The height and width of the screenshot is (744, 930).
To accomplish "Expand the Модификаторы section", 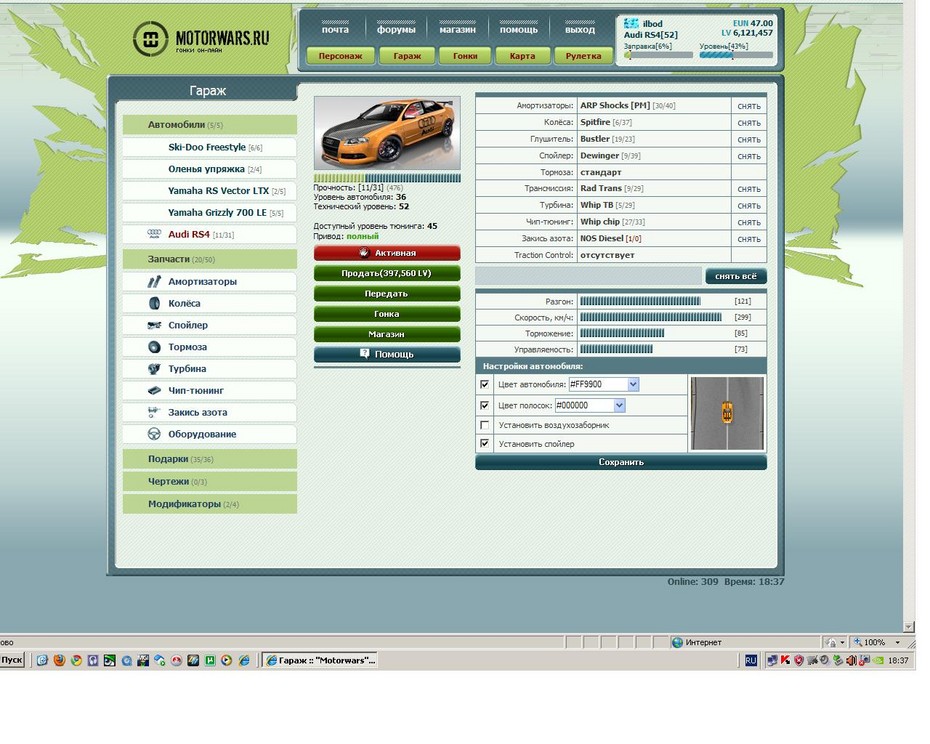I will (x=209, y=504).
